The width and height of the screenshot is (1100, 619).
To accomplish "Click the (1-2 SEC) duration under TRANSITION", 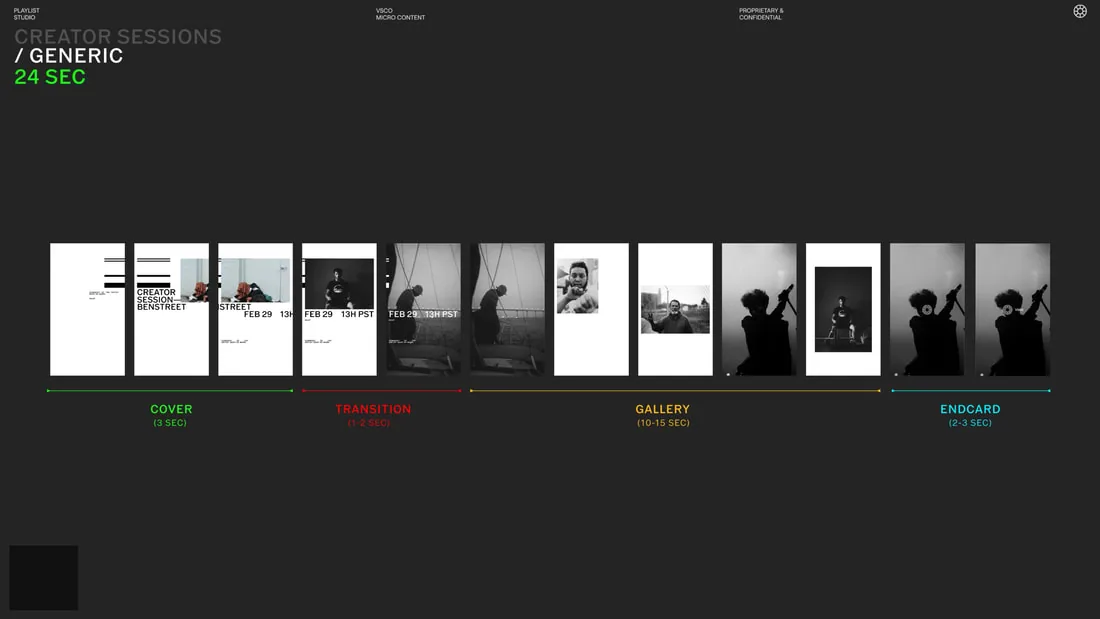I will coord(369,423).
